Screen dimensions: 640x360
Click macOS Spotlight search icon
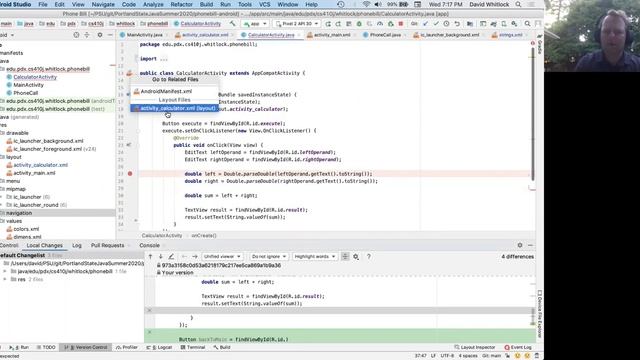tap(518, 4)
